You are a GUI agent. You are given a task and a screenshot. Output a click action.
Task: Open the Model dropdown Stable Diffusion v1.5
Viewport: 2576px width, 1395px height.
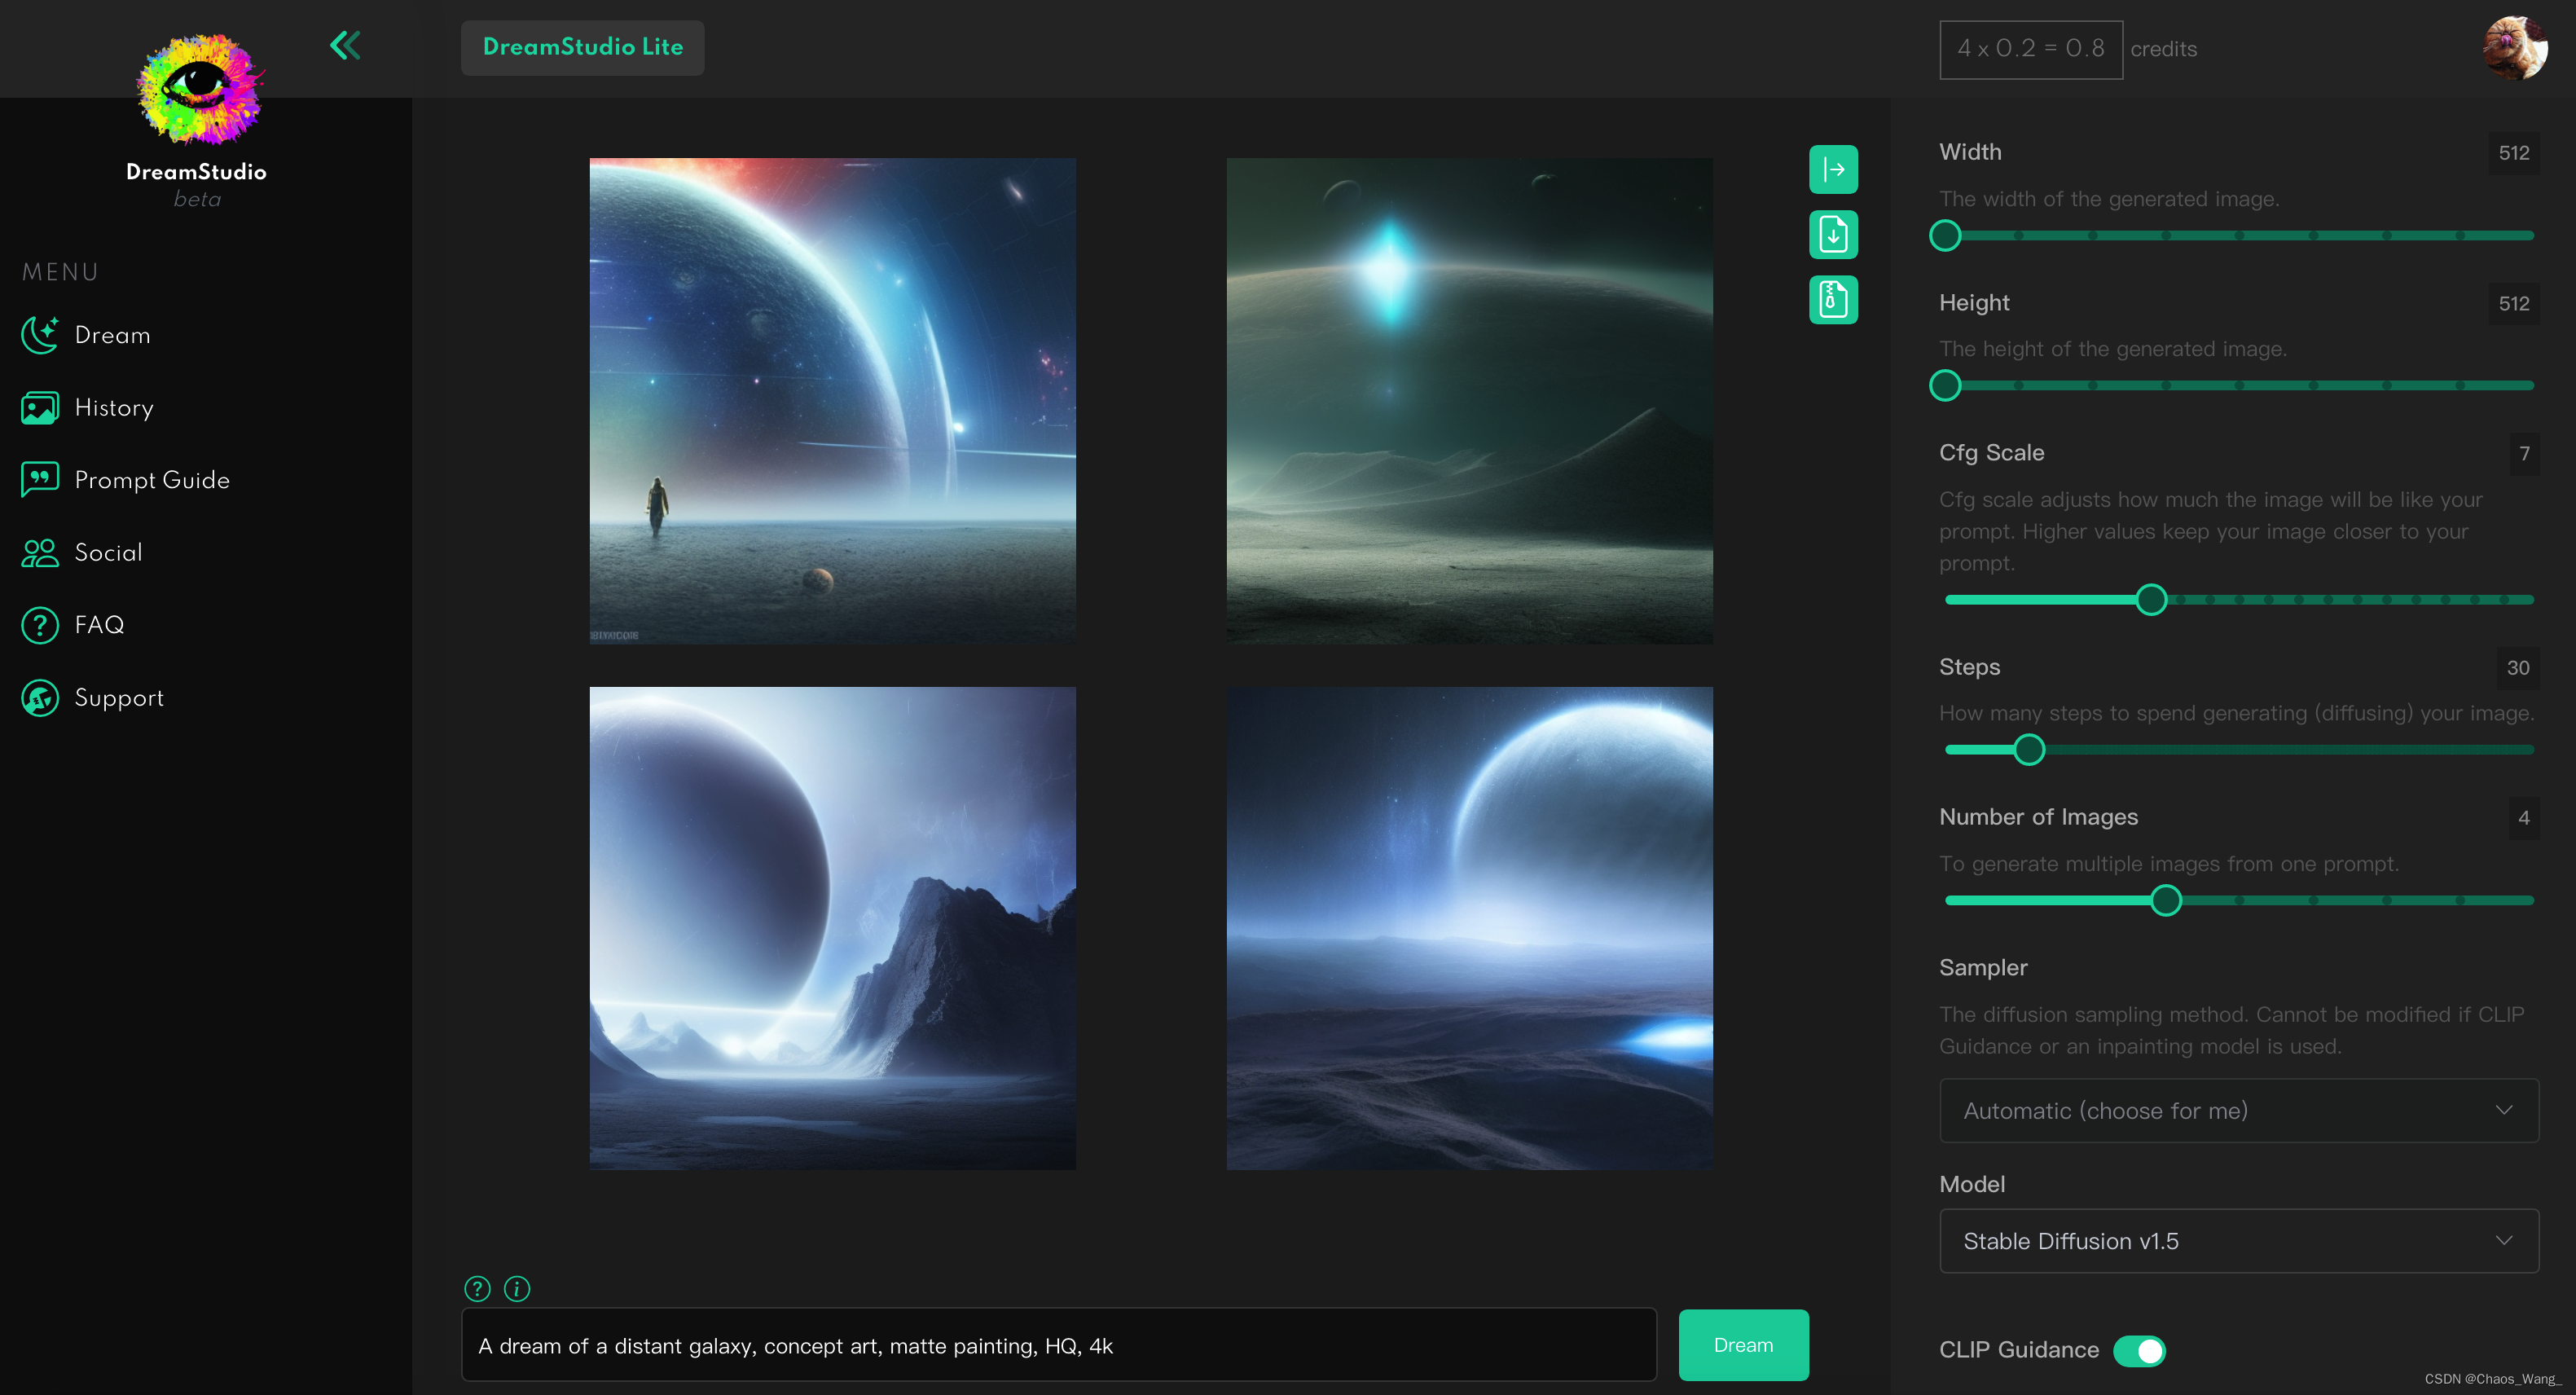[2238, 1240]
